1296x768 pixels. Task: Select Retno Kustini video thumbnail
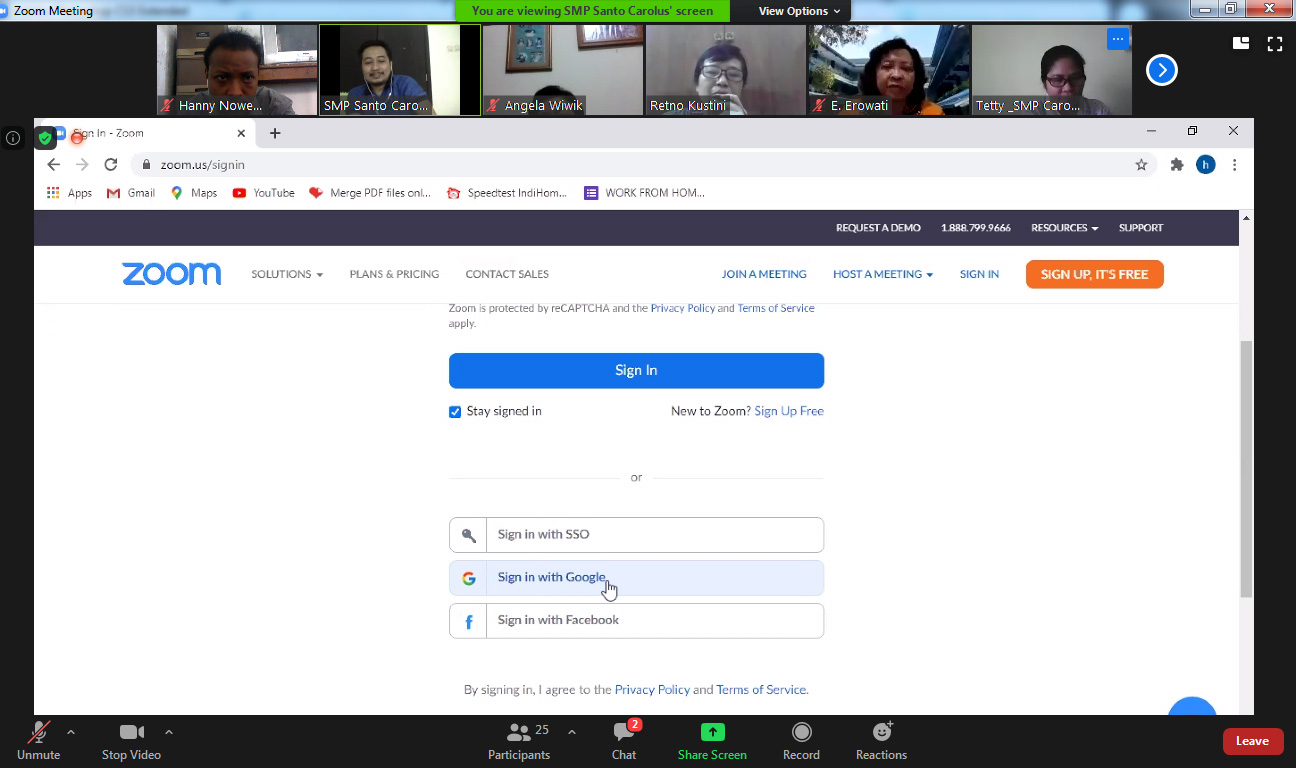(726, 70)
